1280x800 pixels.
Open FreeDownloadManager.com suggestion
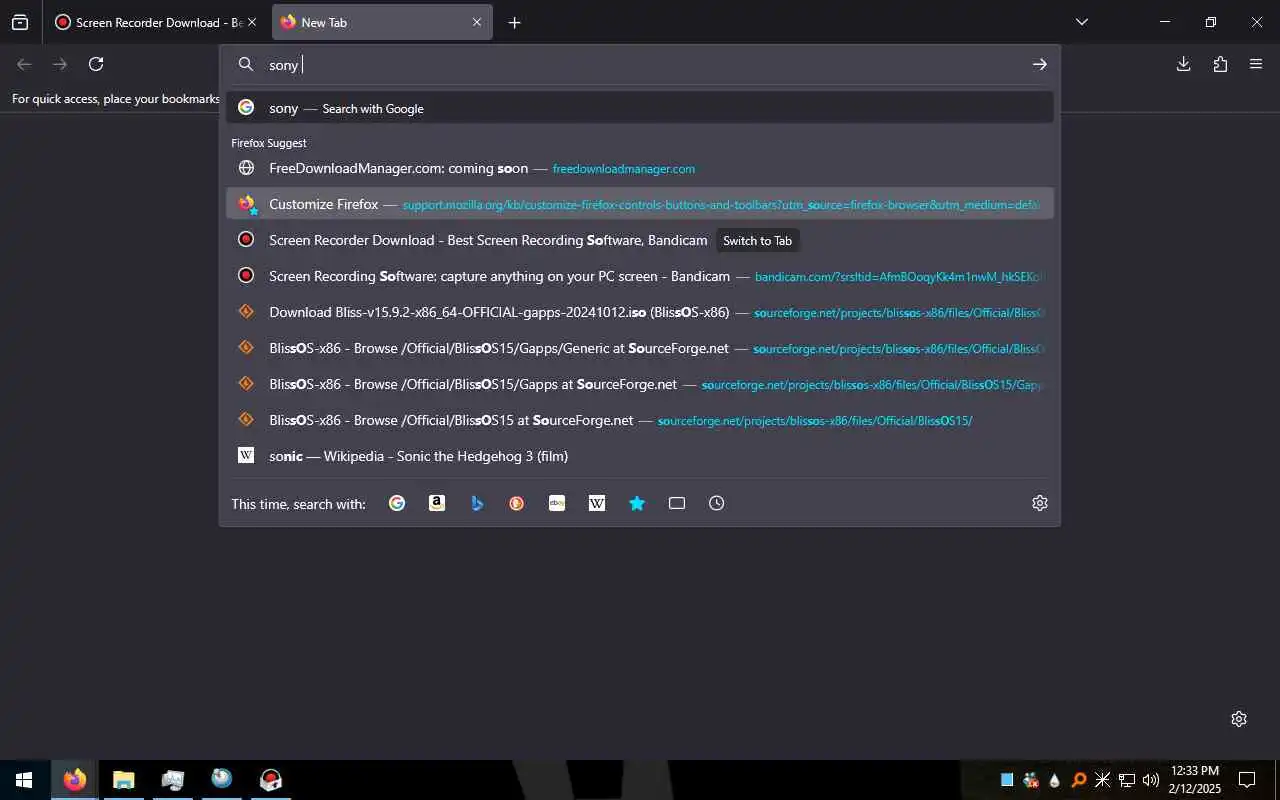click(x=640, y=168)
